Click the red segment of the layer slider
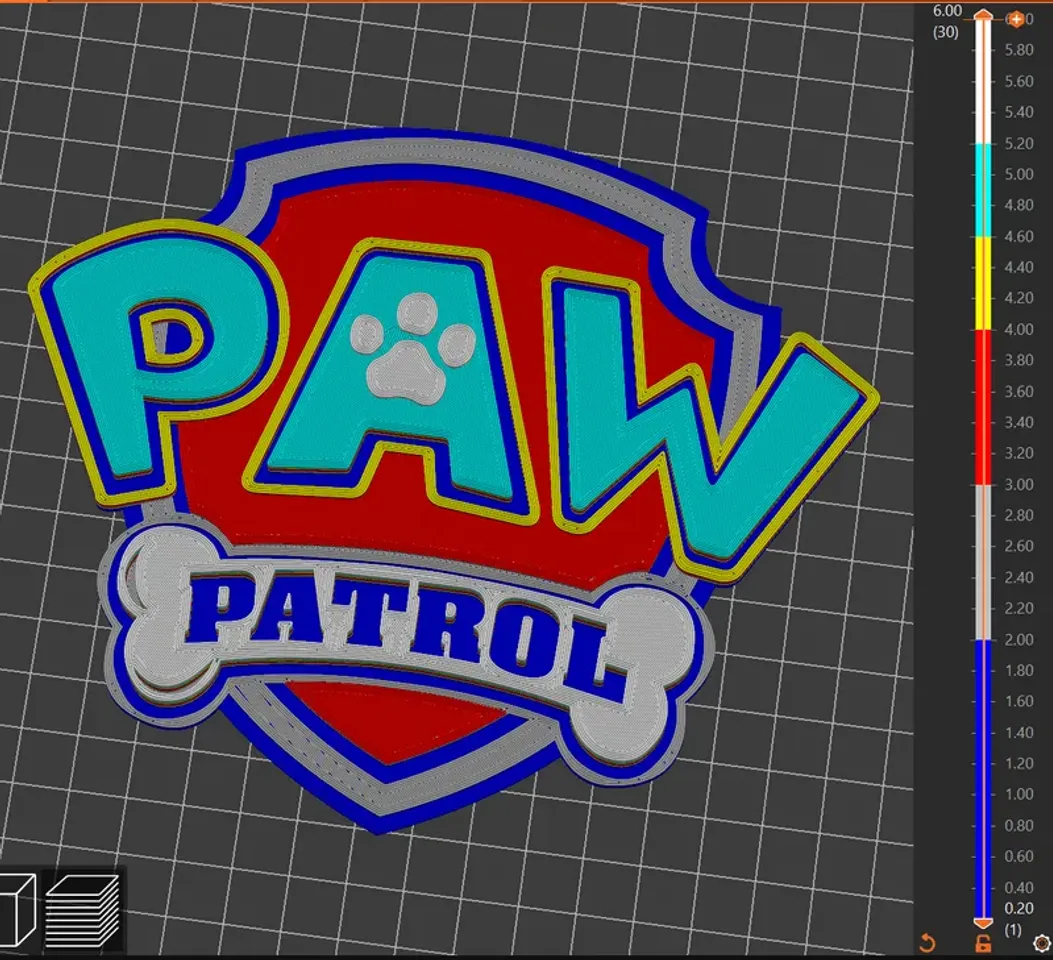 click(x=983, y=407)
